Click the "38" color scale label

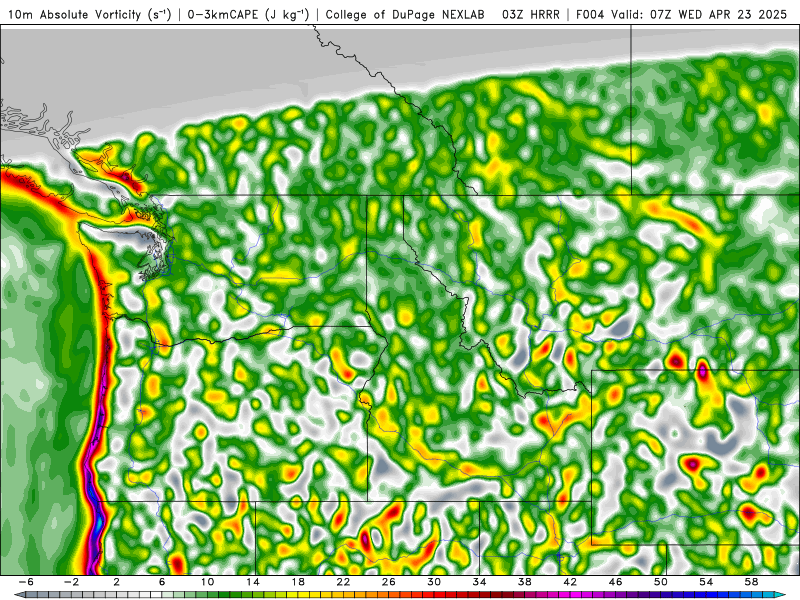tap(524, 582)
